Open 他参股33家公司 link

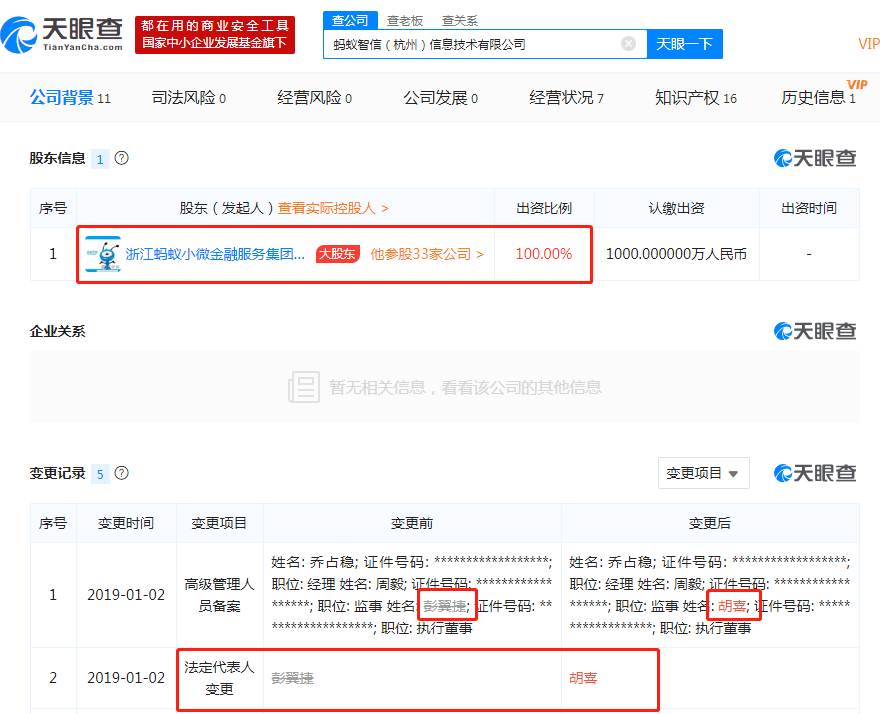(427, 254)
